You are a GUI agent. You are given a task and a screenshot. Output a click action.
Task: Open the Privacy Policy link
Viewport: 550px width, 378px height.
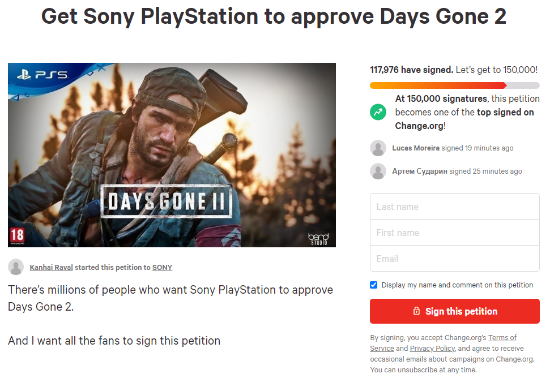pyautogui.click(x=432, y=349)
